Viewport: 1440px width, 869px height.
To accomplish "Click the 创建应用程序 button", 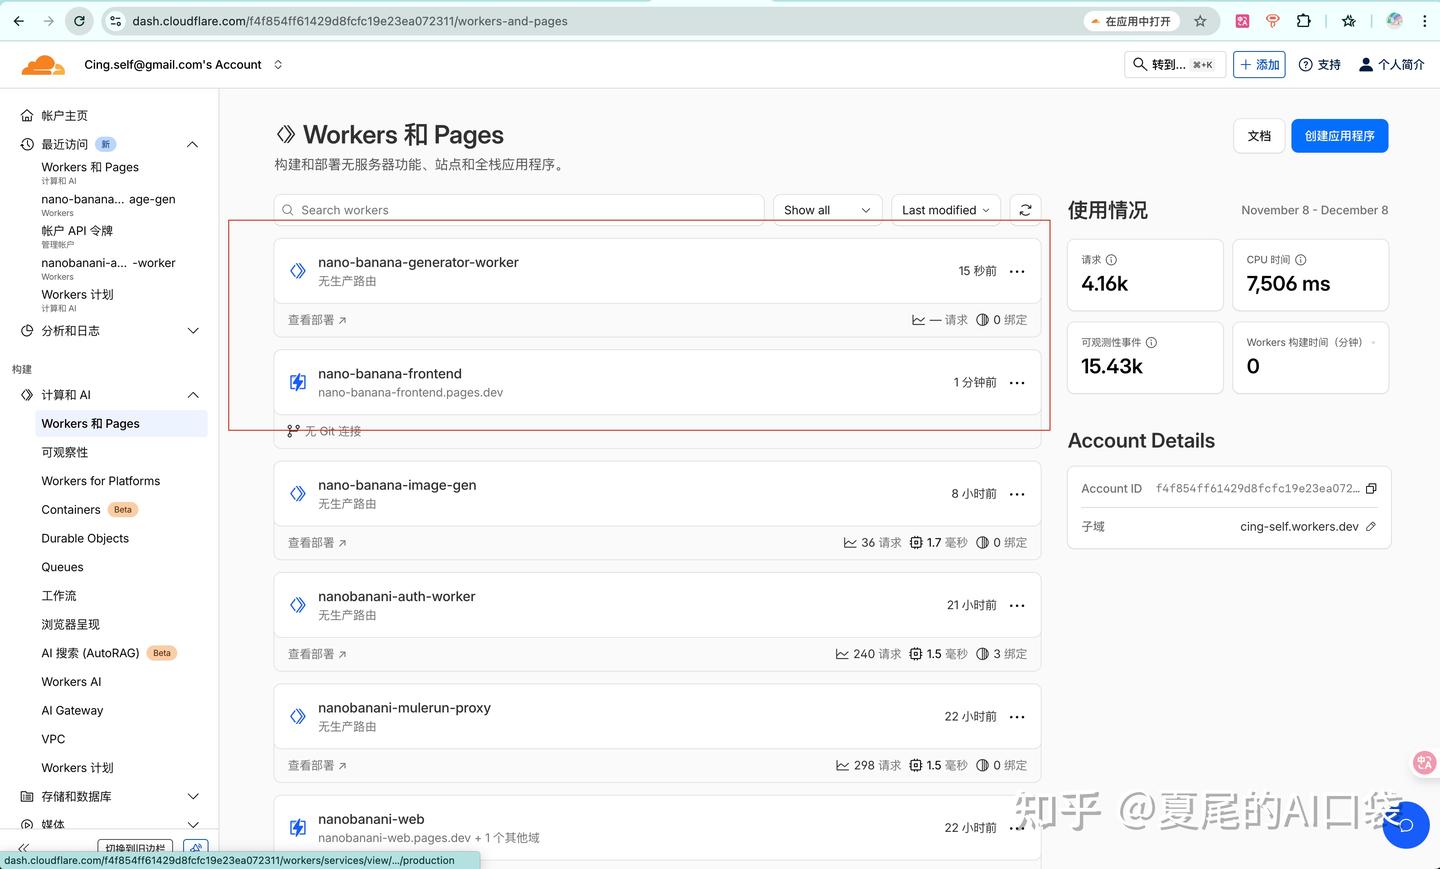I will tap(1339, 135).
